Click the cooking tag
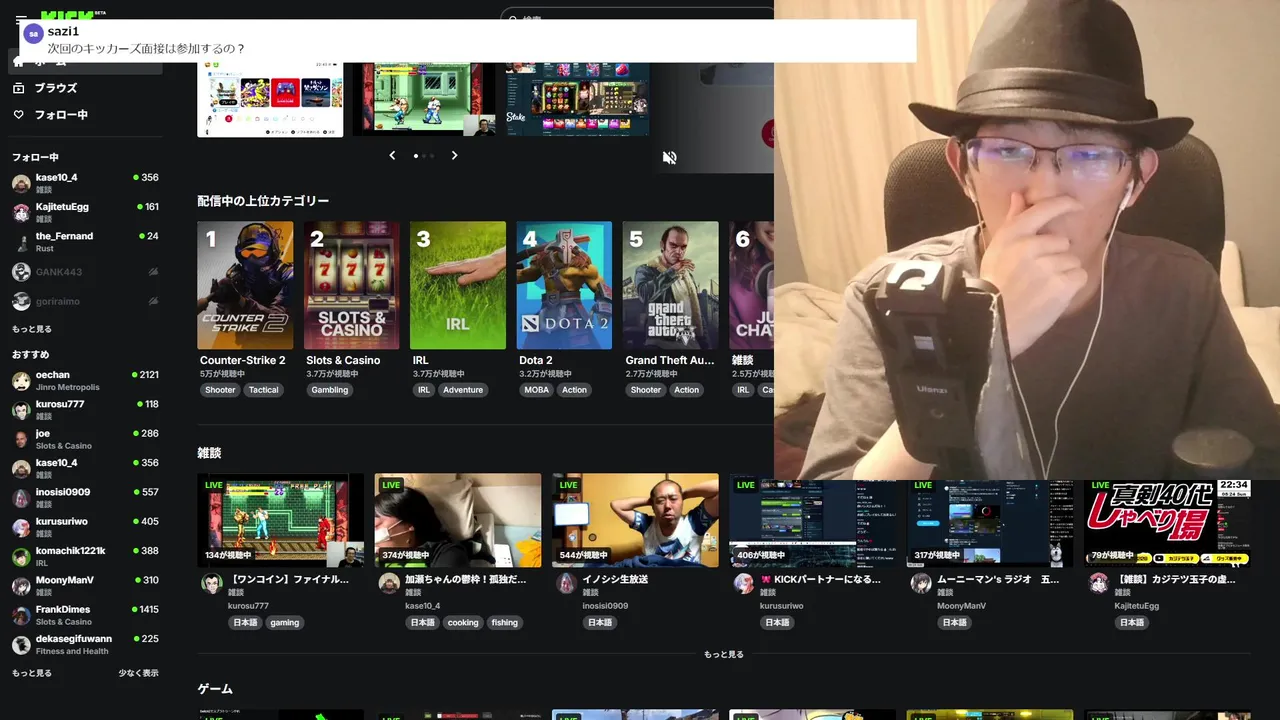The width and height of the screenshot is (1280, 720). (x=463, y=622)
